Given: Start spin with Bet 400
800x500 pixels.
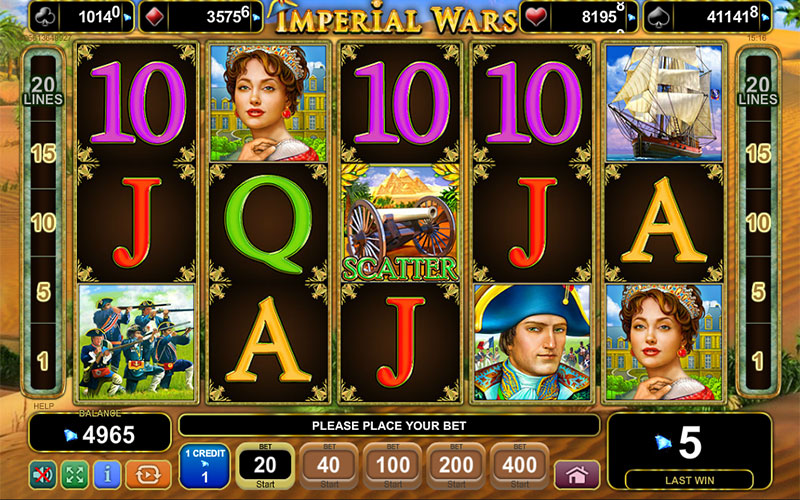Looking at the screenshot, I should (519, 466).
